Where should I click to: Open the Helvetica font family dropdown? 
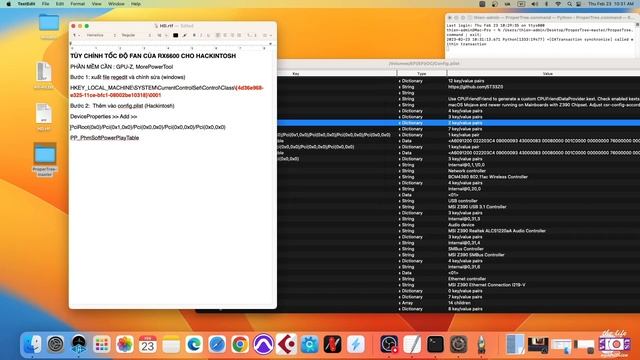pos(100,36)
